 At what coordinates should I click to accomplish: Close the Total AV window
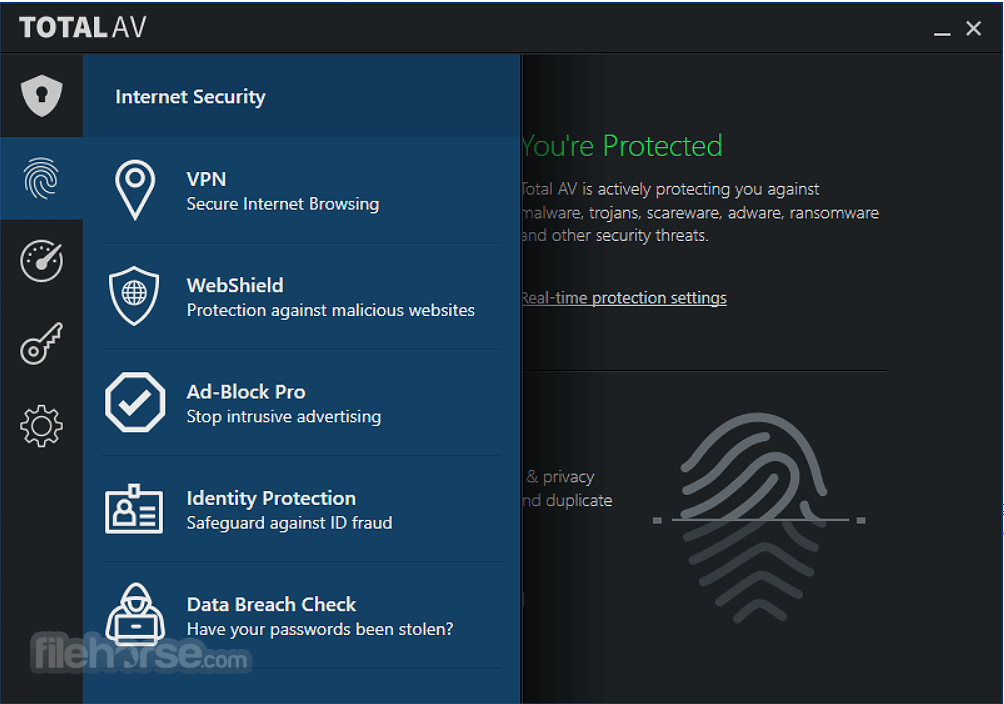(x=973, y=28)
